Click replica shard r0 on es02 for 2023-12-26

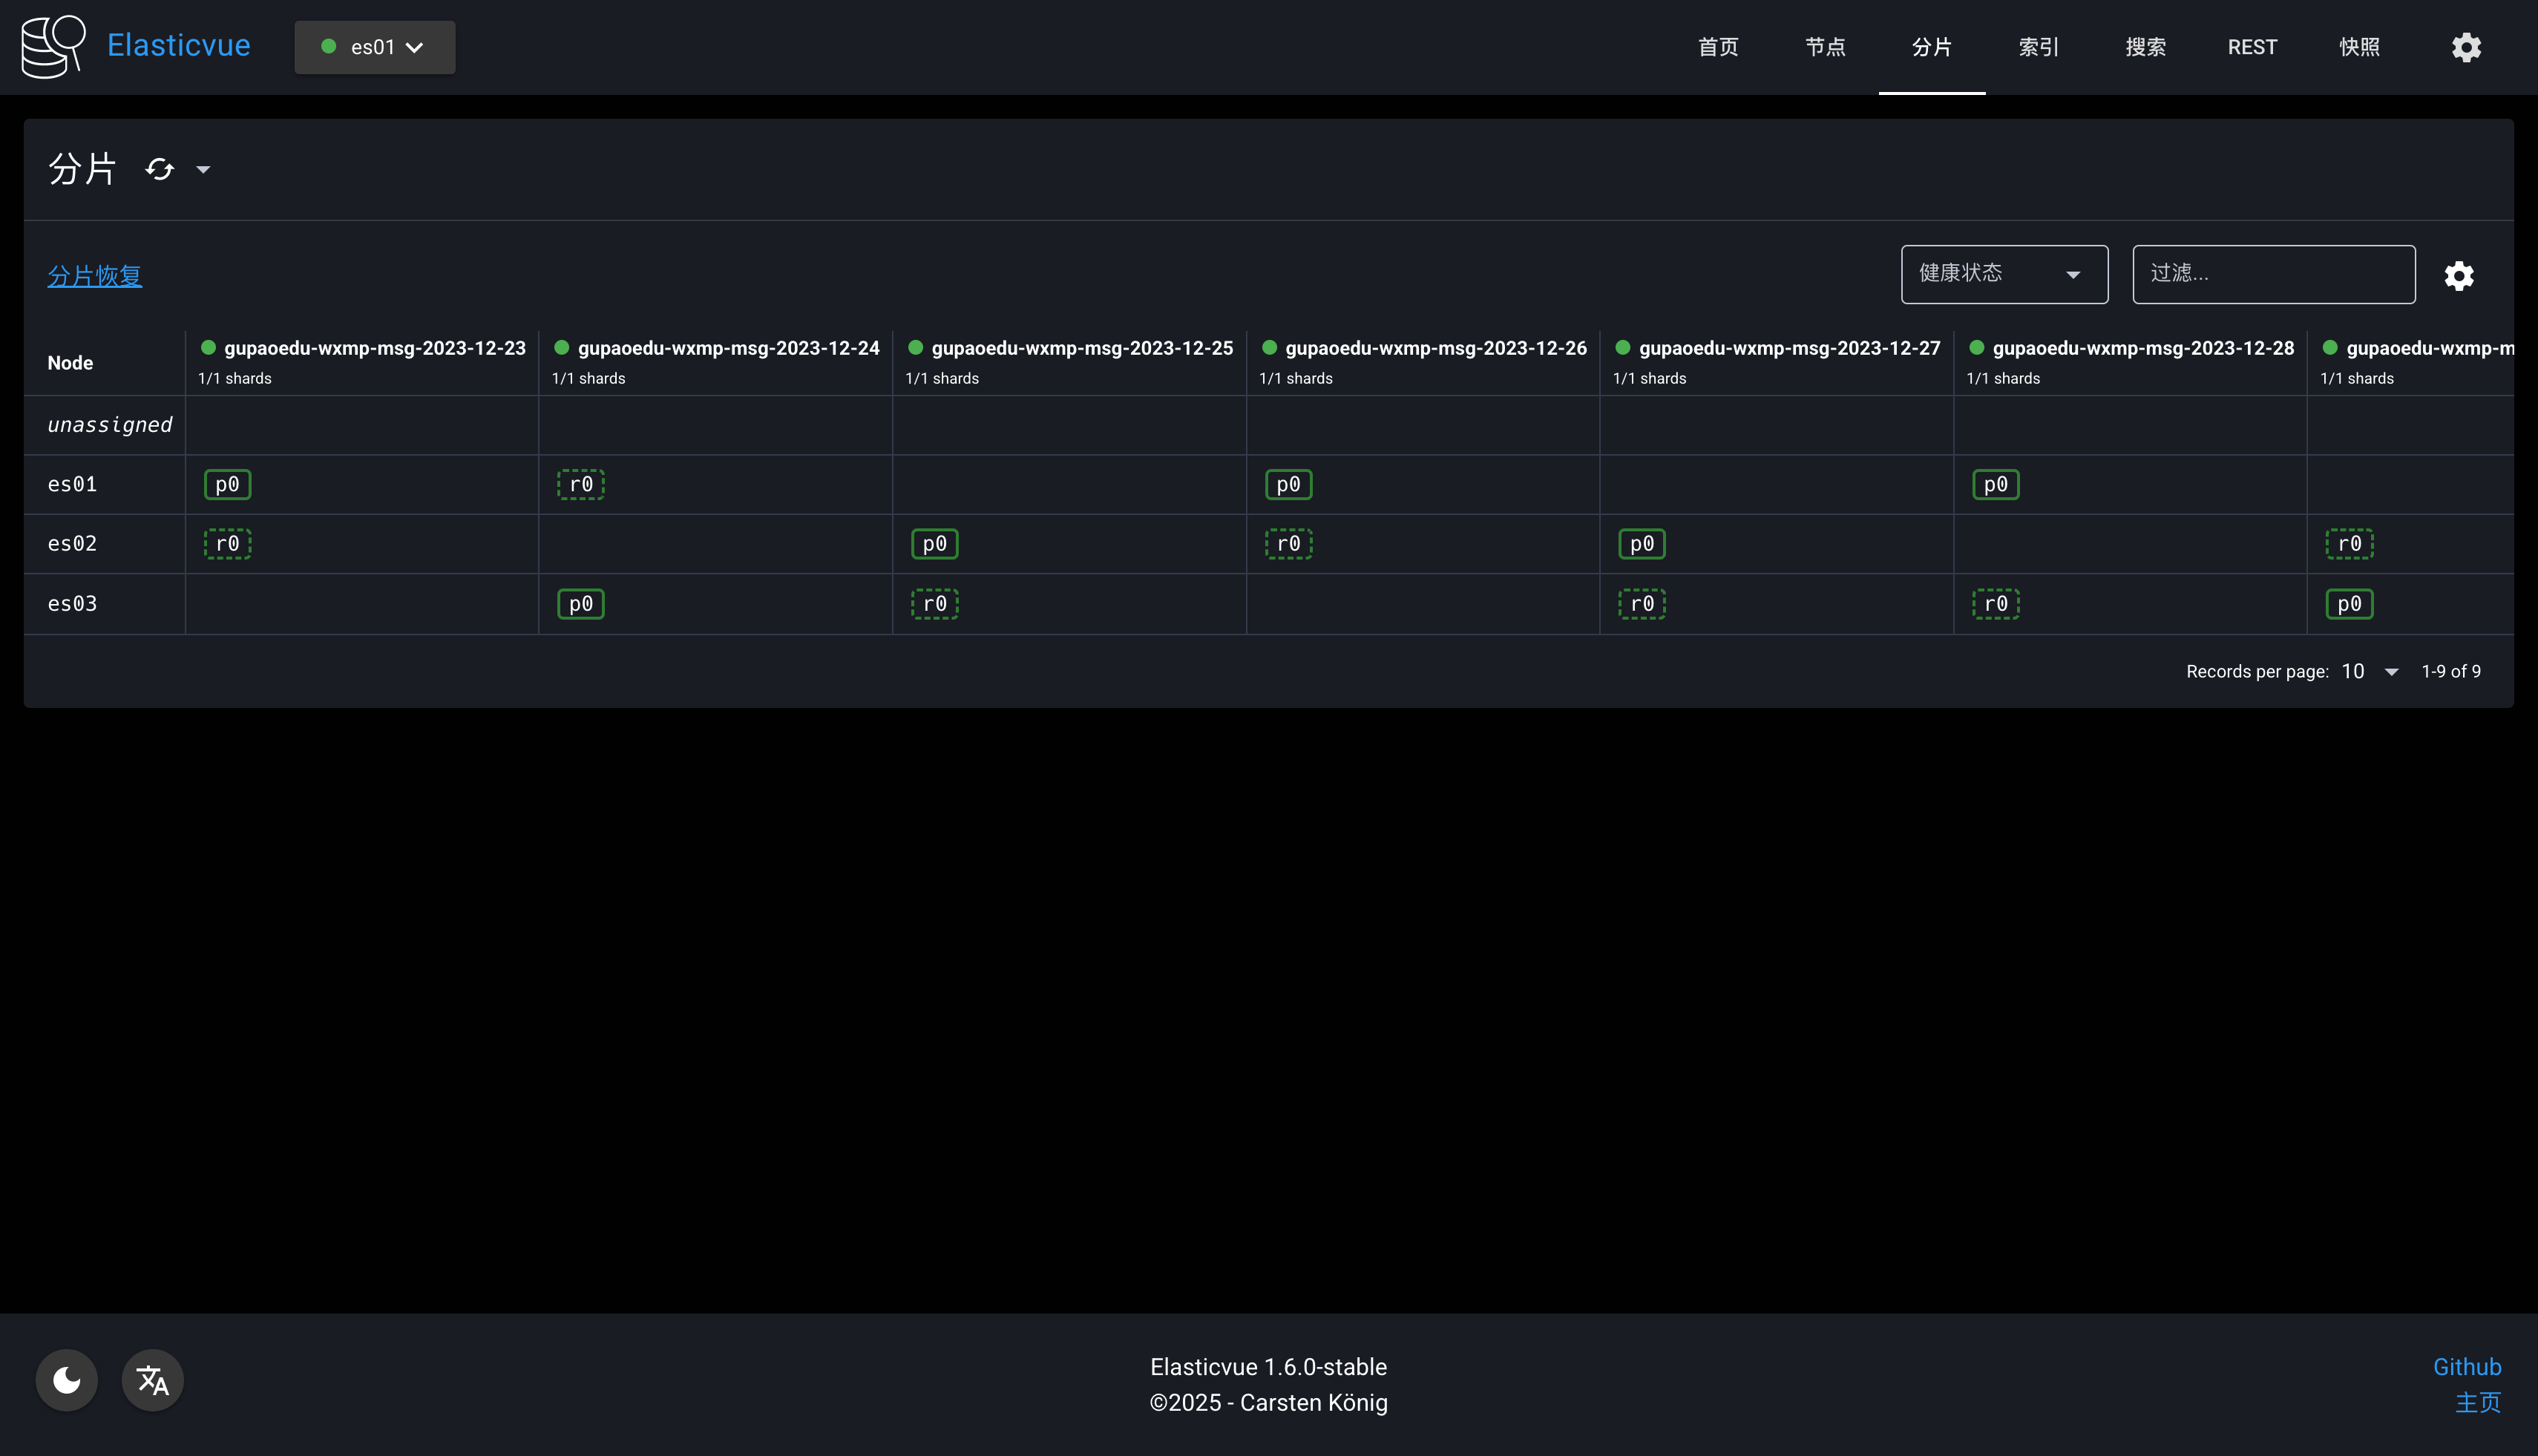(1288, 544)
